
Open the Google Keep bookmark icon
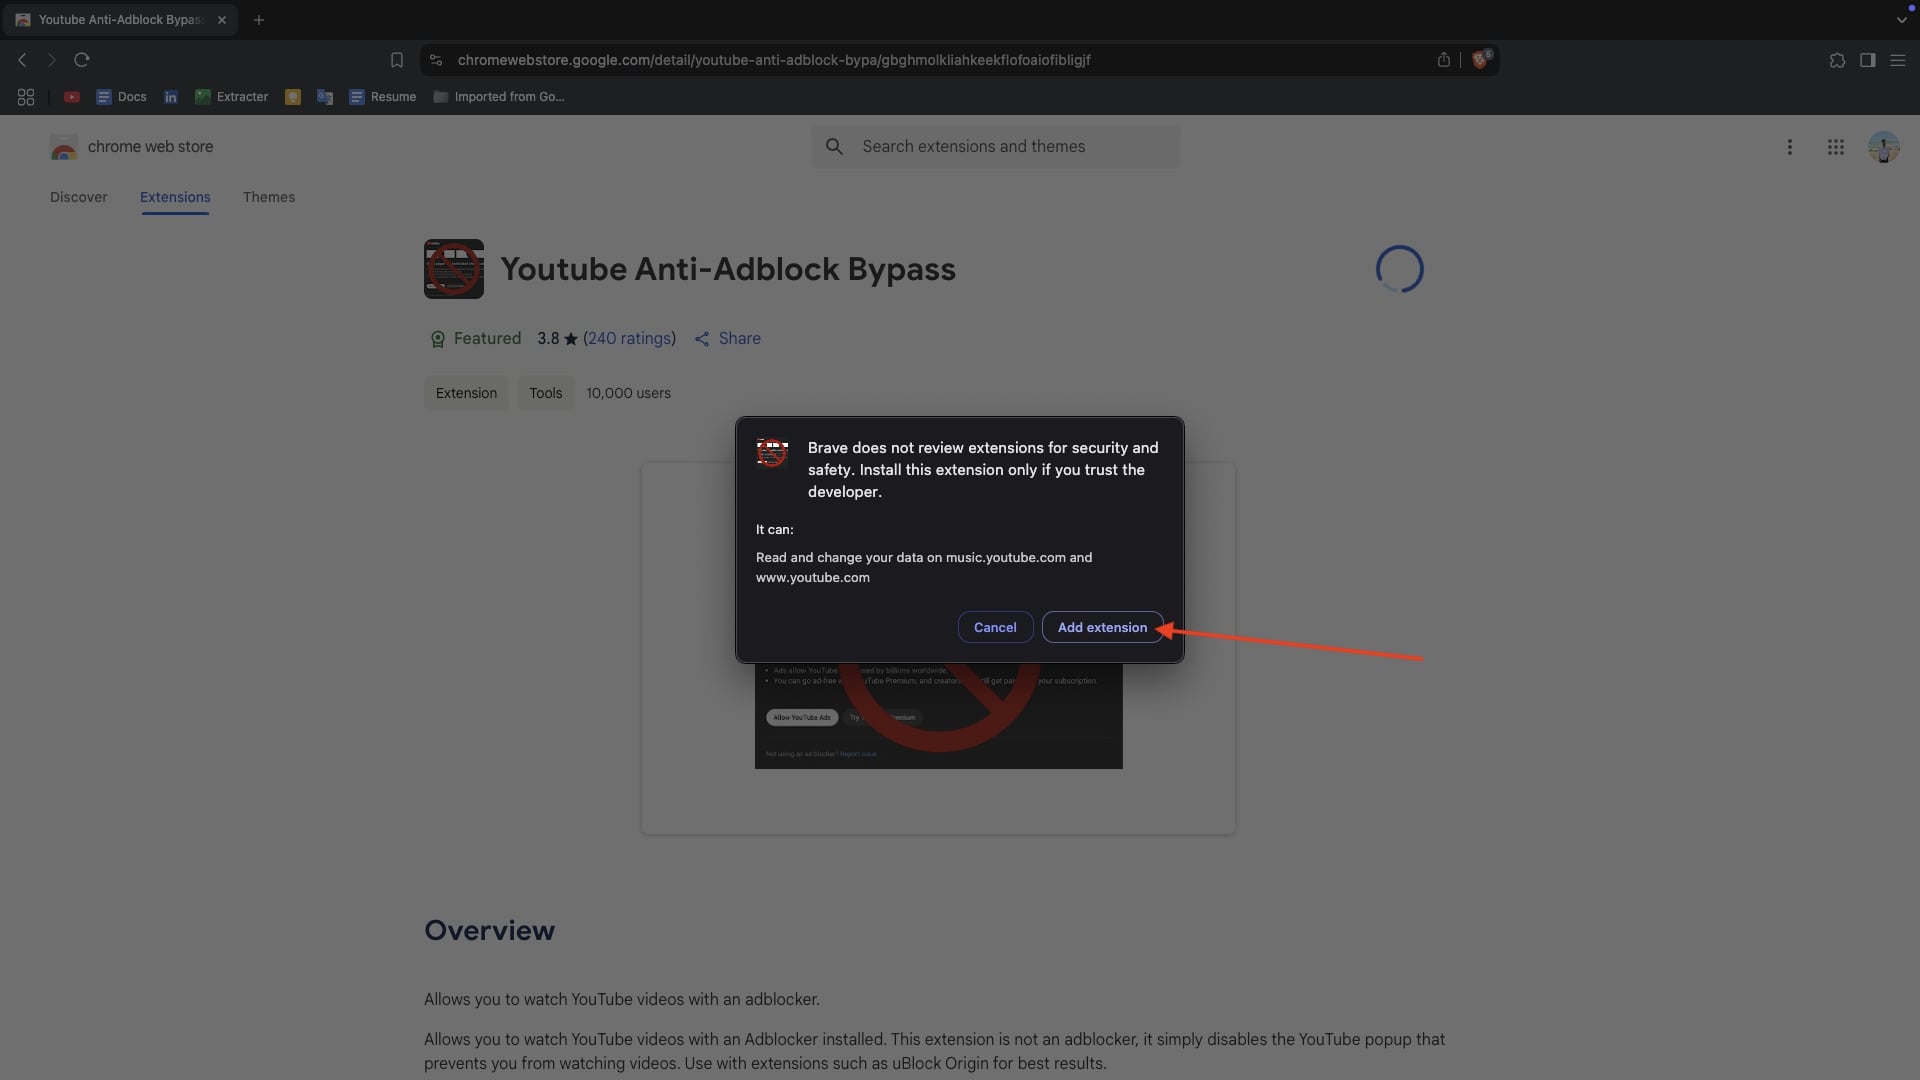click(x=292, y=97)
